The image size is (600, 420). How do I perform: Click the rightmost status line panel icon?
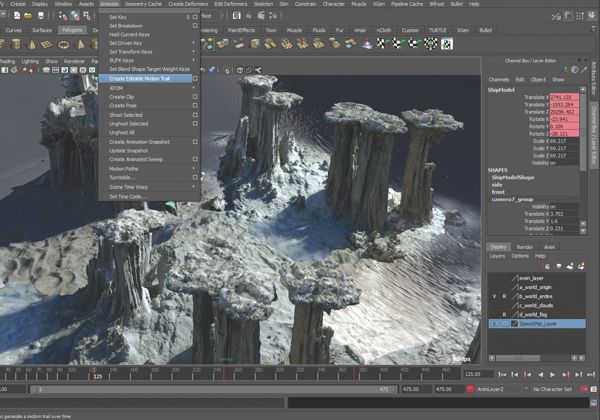pyautogui.click(x=593, y=16)
